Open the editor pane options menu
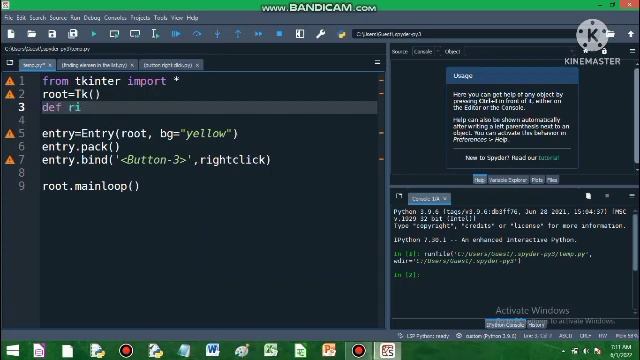The height and width of the screenshot is (360, 640). [378, 62]
